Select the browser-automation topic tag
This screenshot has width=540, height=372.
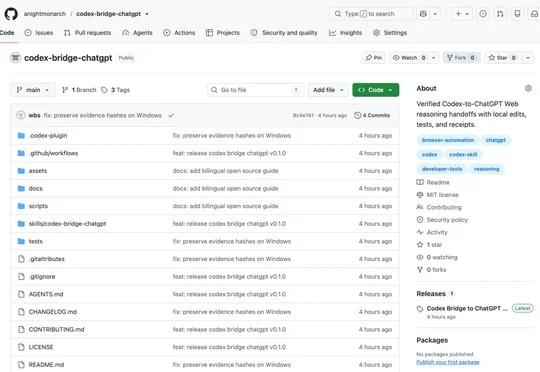(x=448, y=140)
